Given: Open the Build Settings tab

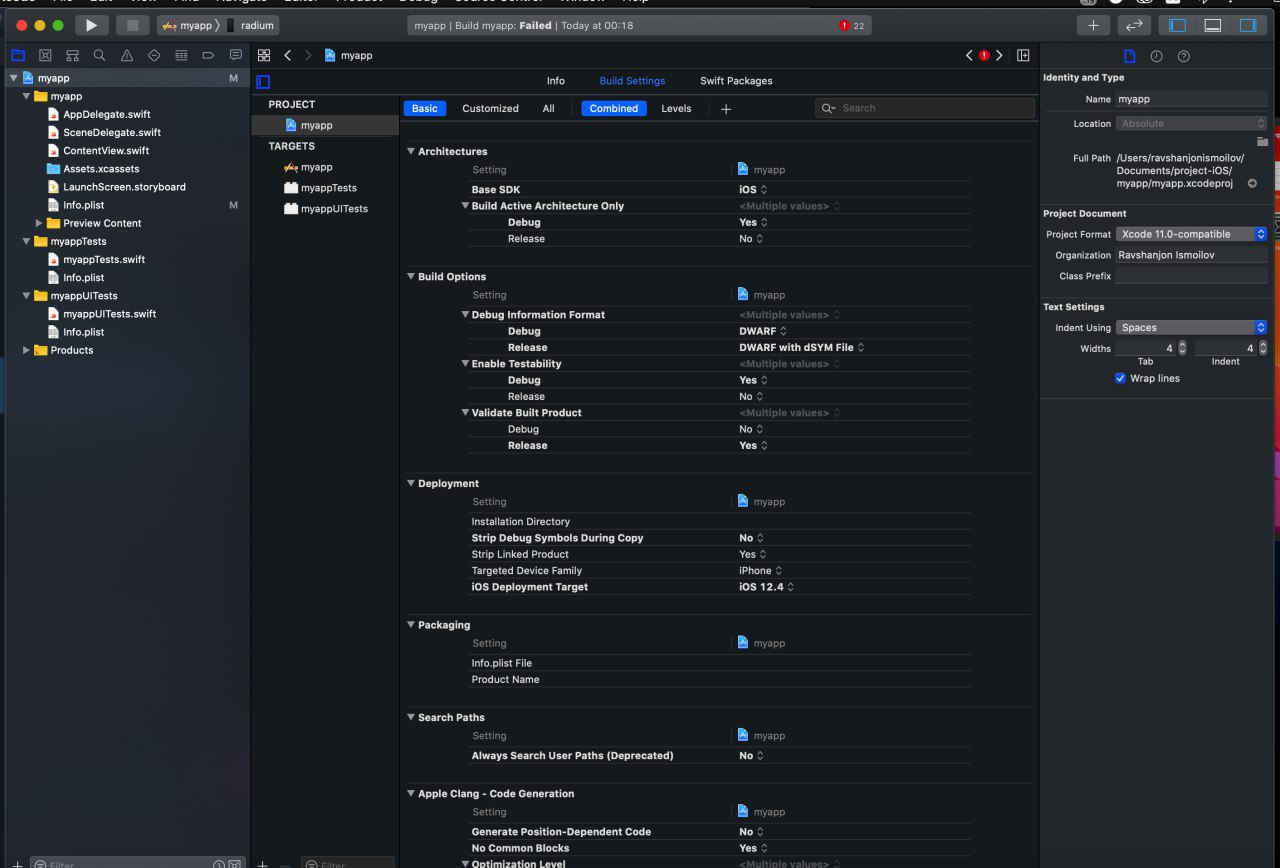Looking at the screenshot, I should 632,81.
